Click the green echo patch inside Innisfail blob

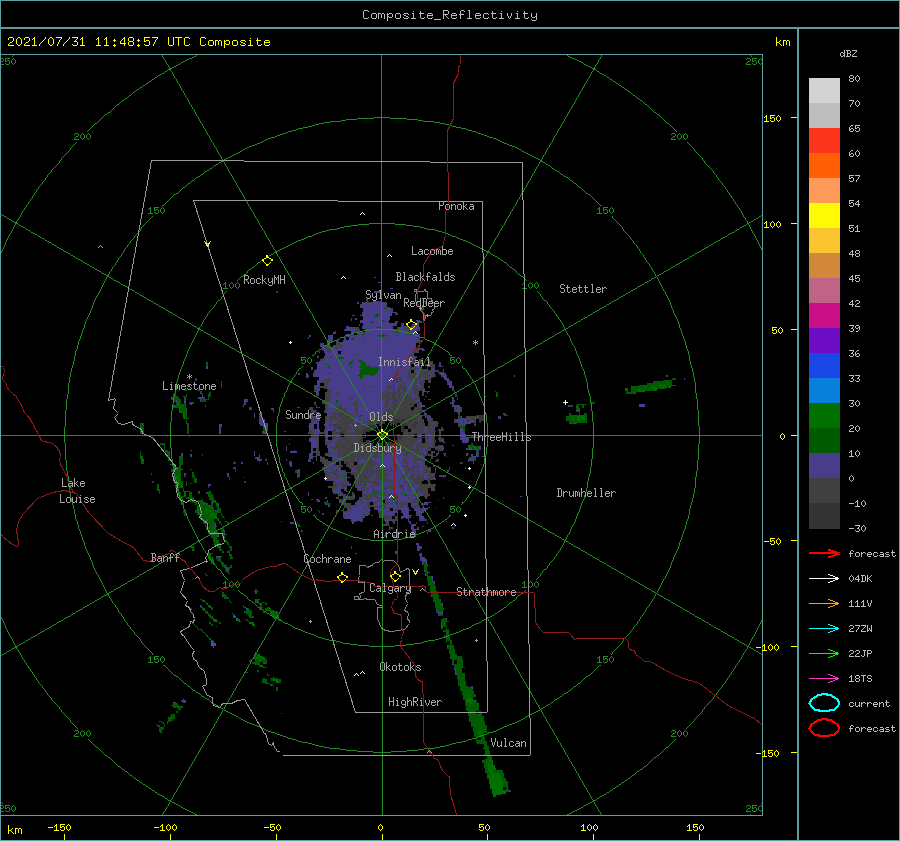coord(368,369)
